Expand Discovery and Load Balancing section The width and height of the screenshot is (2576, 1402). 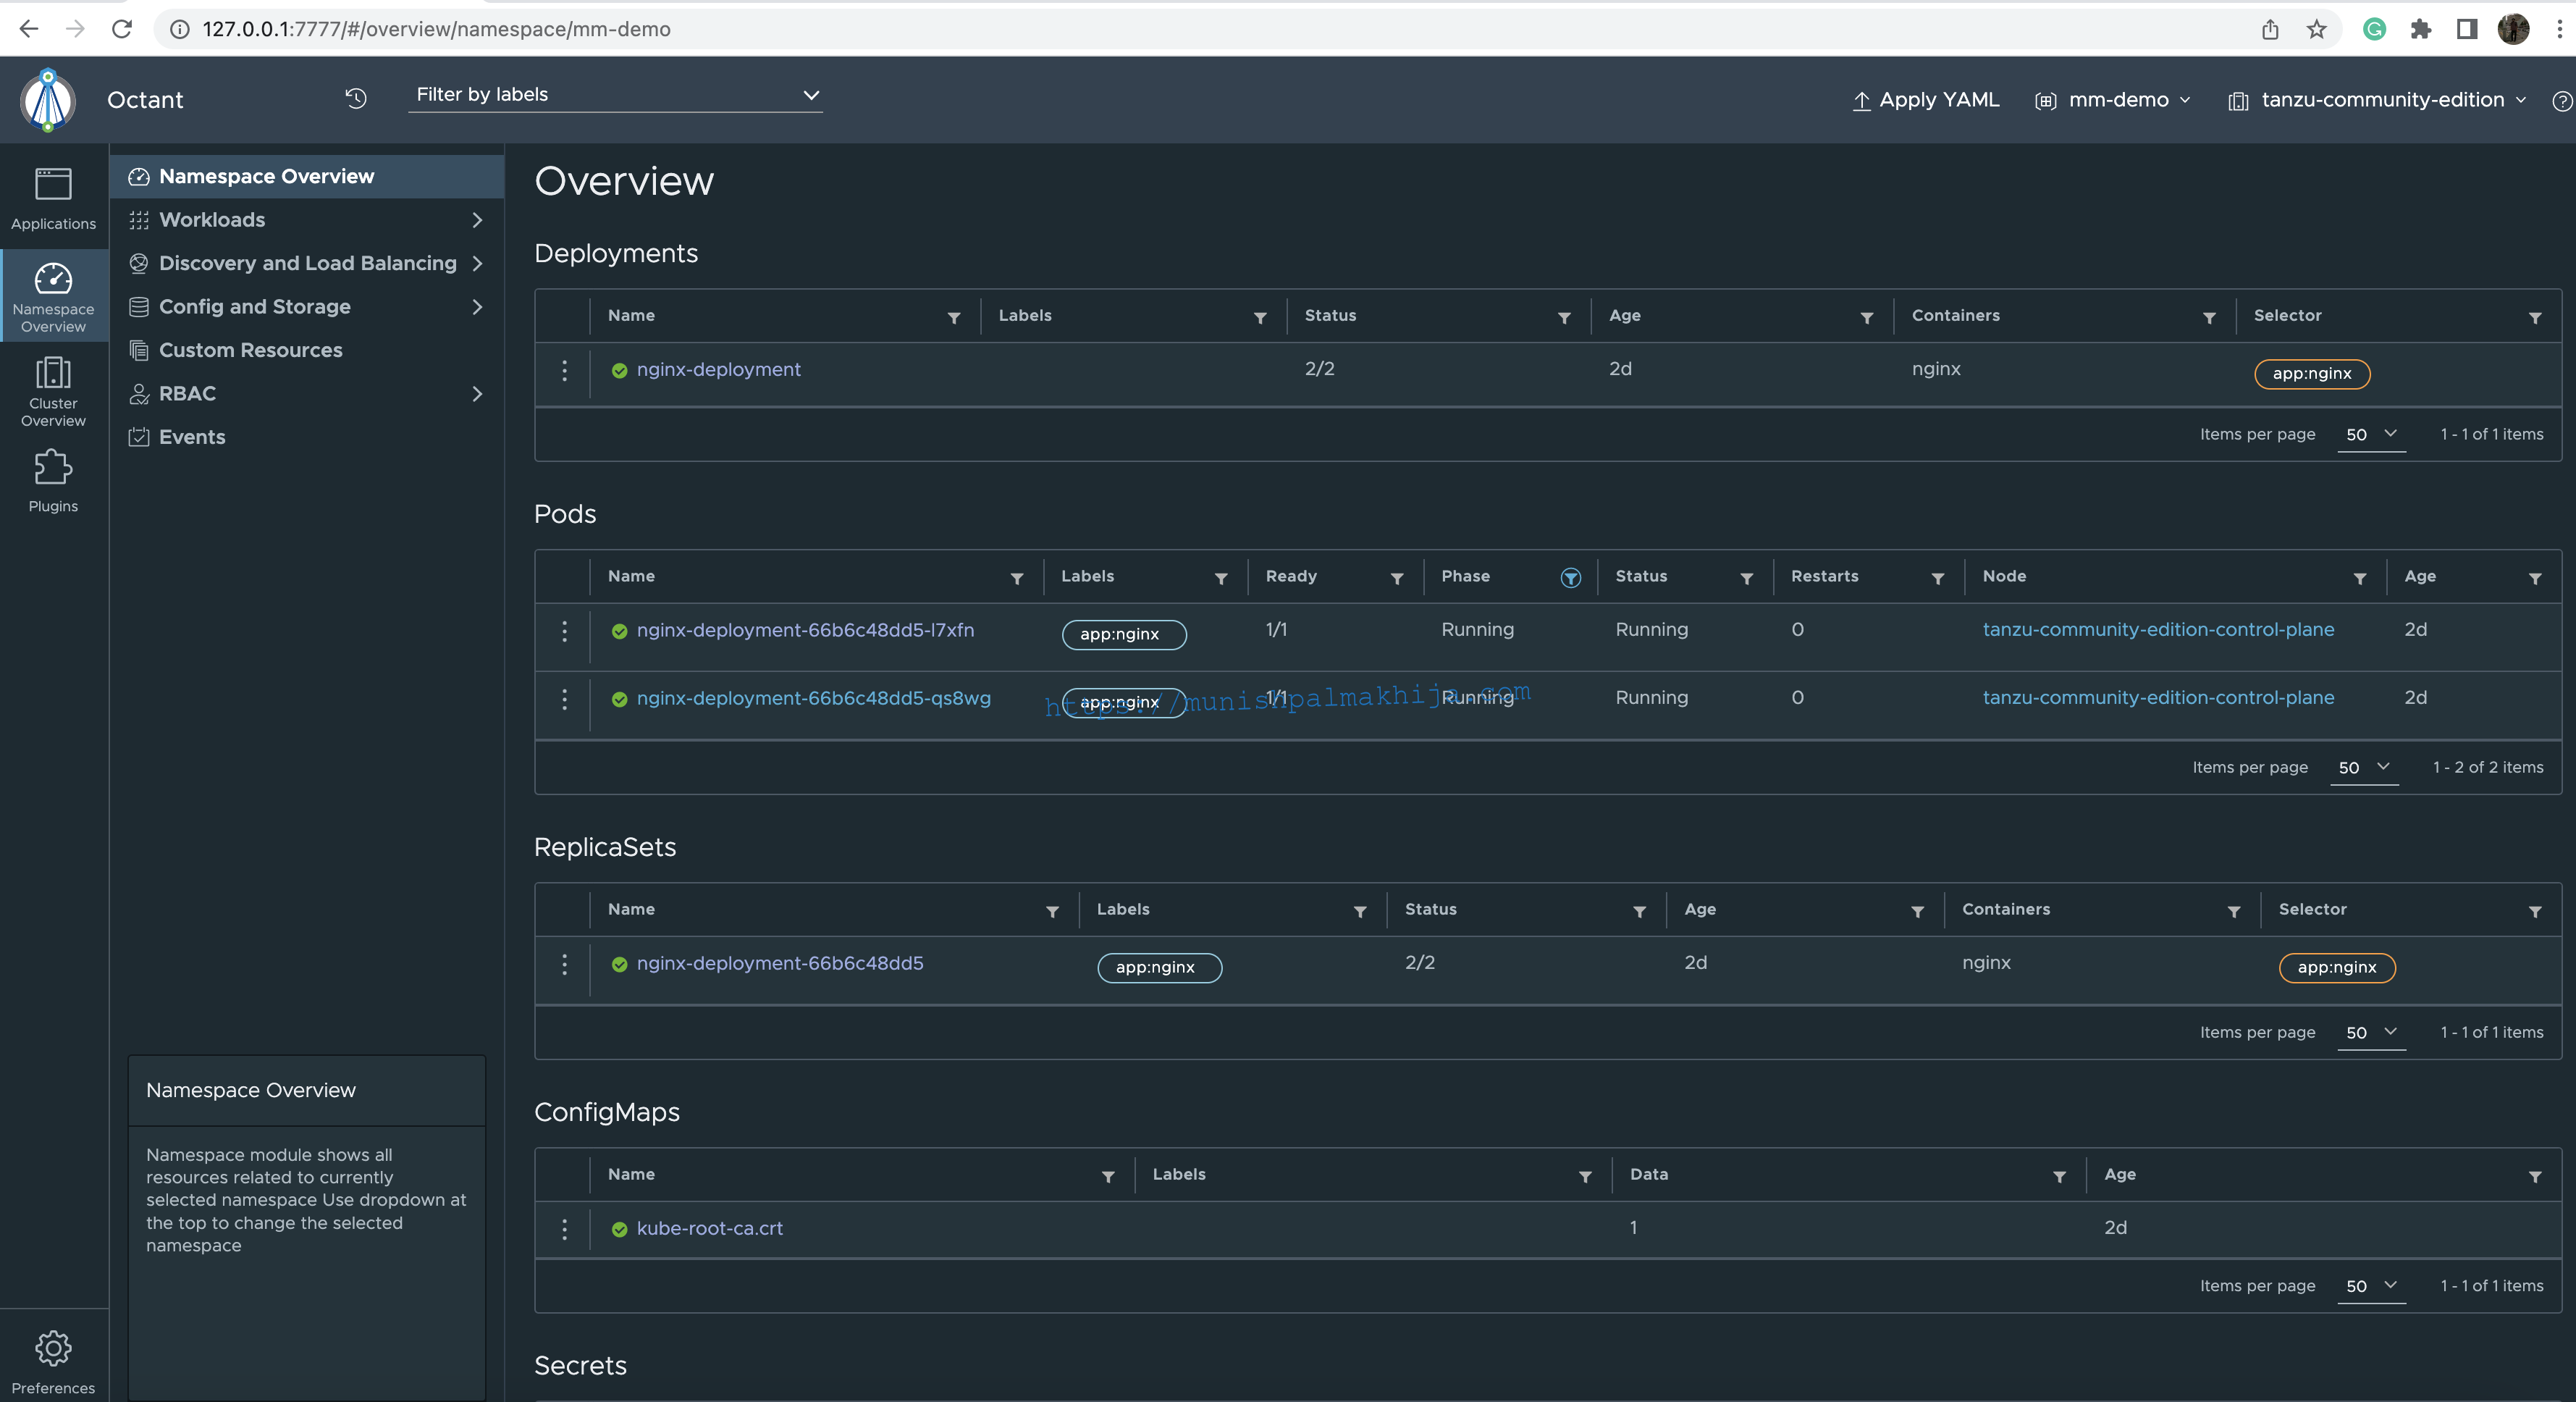click(306, 263)
